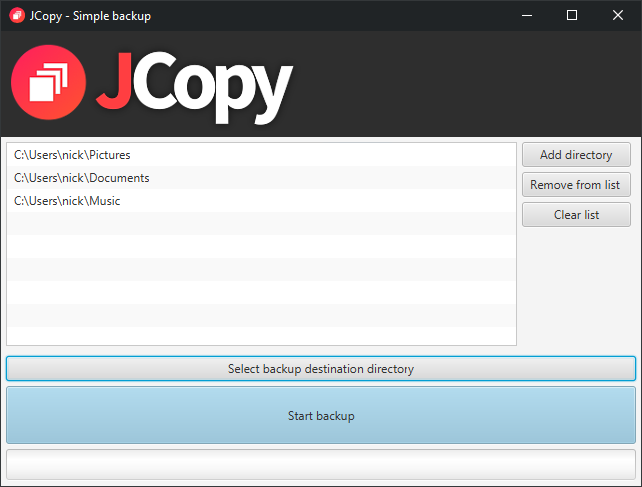Screen dimensions: 642x487
Task: Select the C:\Users\nick\Documents entry
Action: coord(261,178)
